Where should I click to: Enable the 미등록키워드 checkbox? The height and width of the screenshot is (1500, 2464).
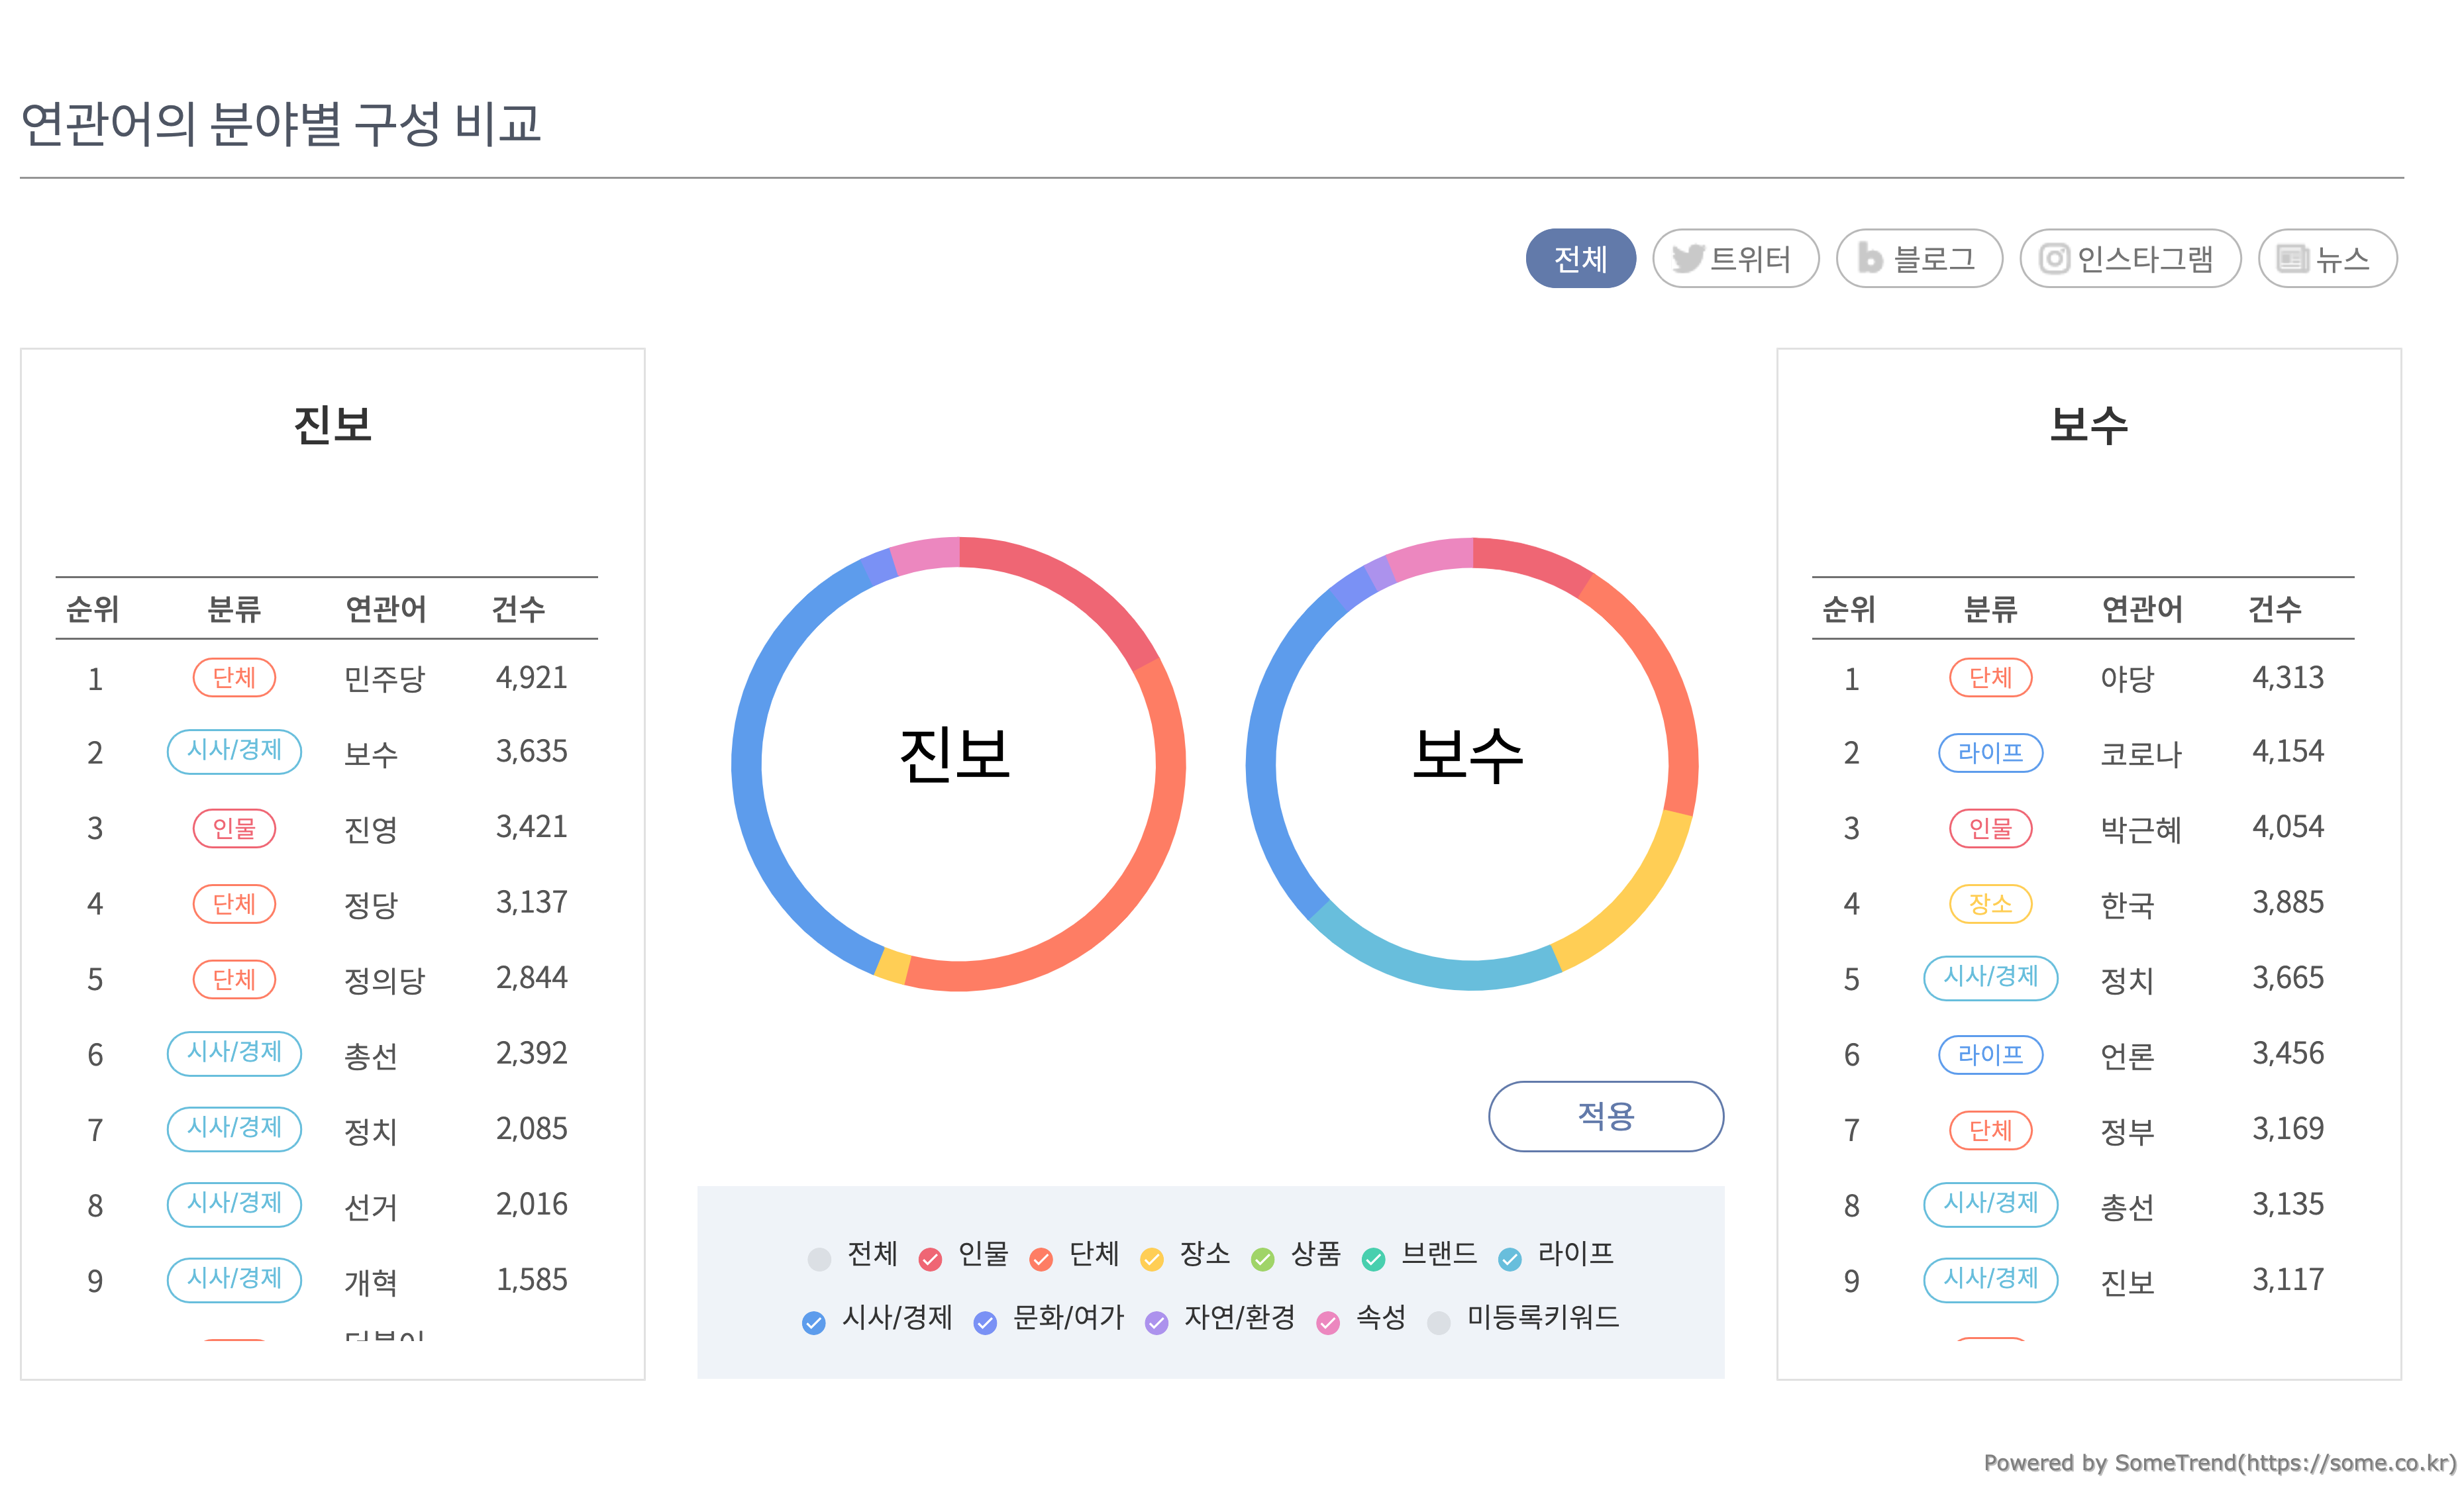[1439, 1323]
